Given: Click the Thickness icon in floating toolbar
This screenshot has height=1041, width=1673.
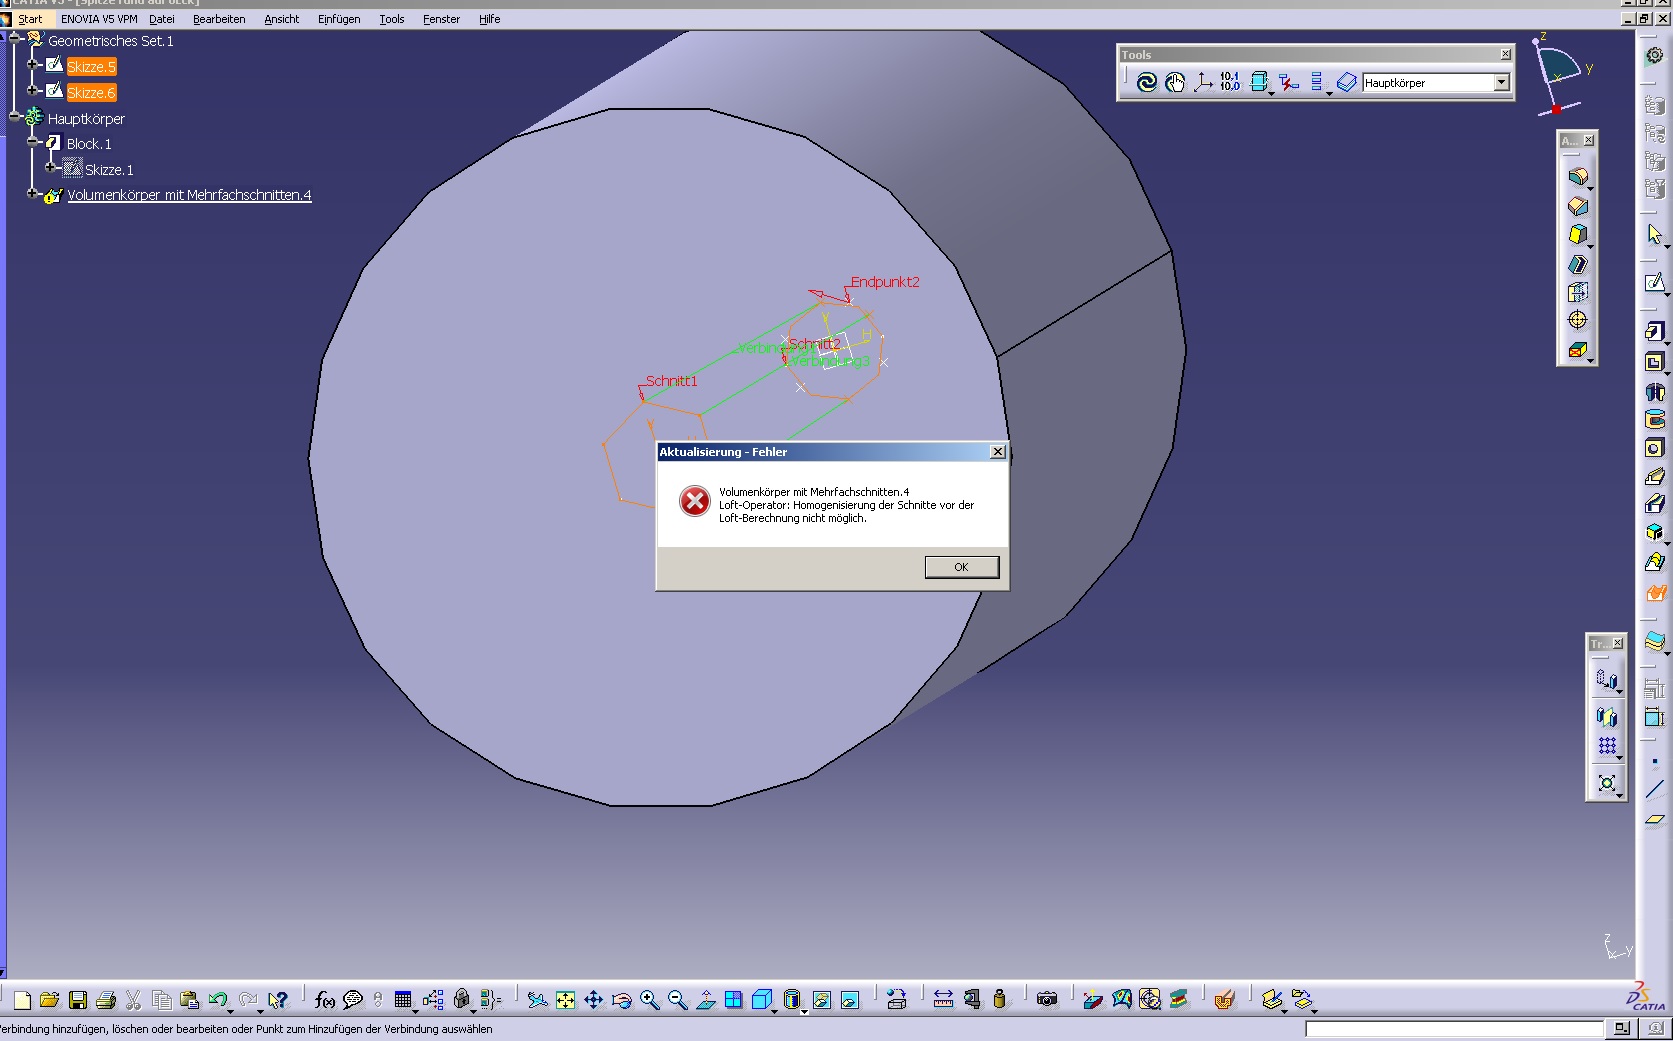Looking at the screenshot, I should (1578, 292).
